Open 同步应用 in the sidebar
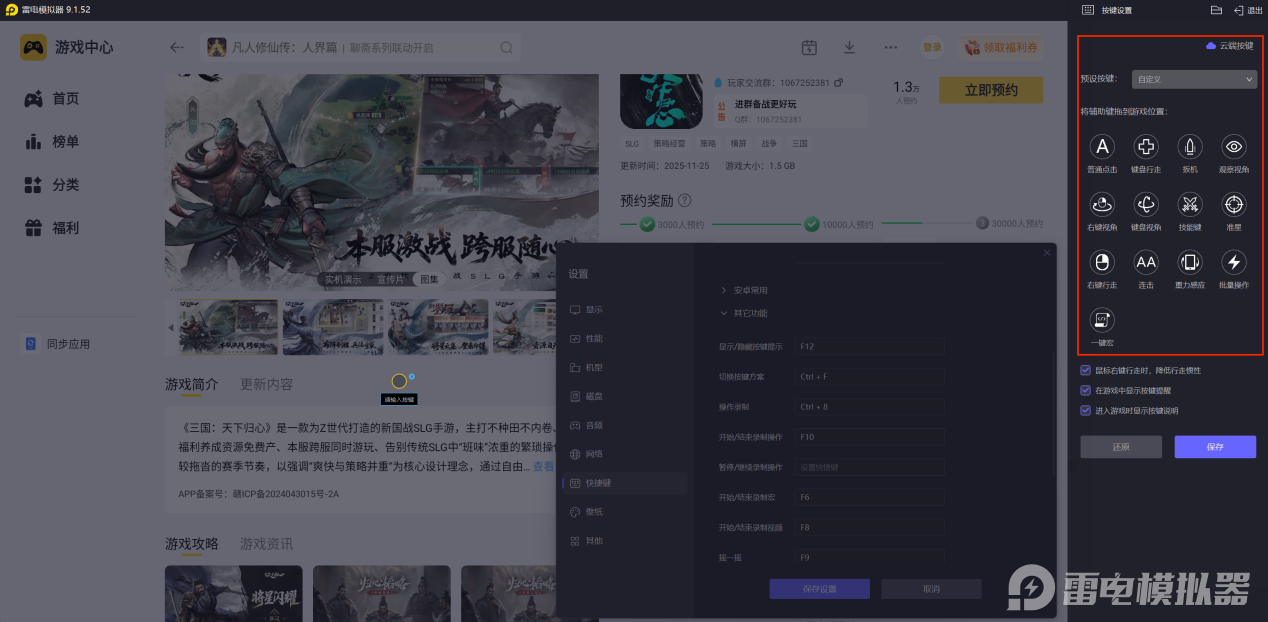 pos(57,344)
